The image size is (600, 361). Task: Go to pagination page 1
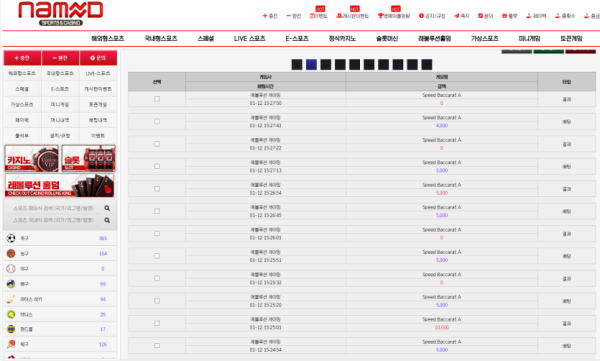pyautogui.click(x=297, y=65)
